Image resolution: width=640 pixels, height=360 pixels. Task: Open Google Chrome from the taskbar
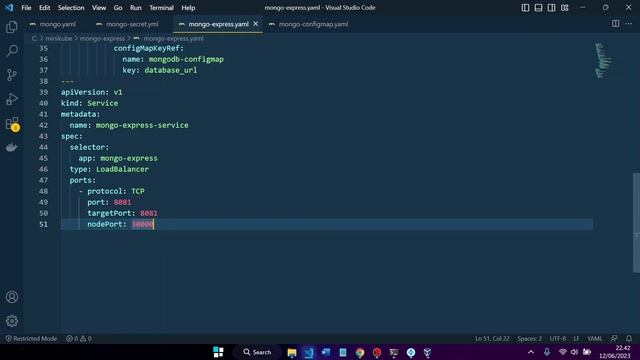360,352
